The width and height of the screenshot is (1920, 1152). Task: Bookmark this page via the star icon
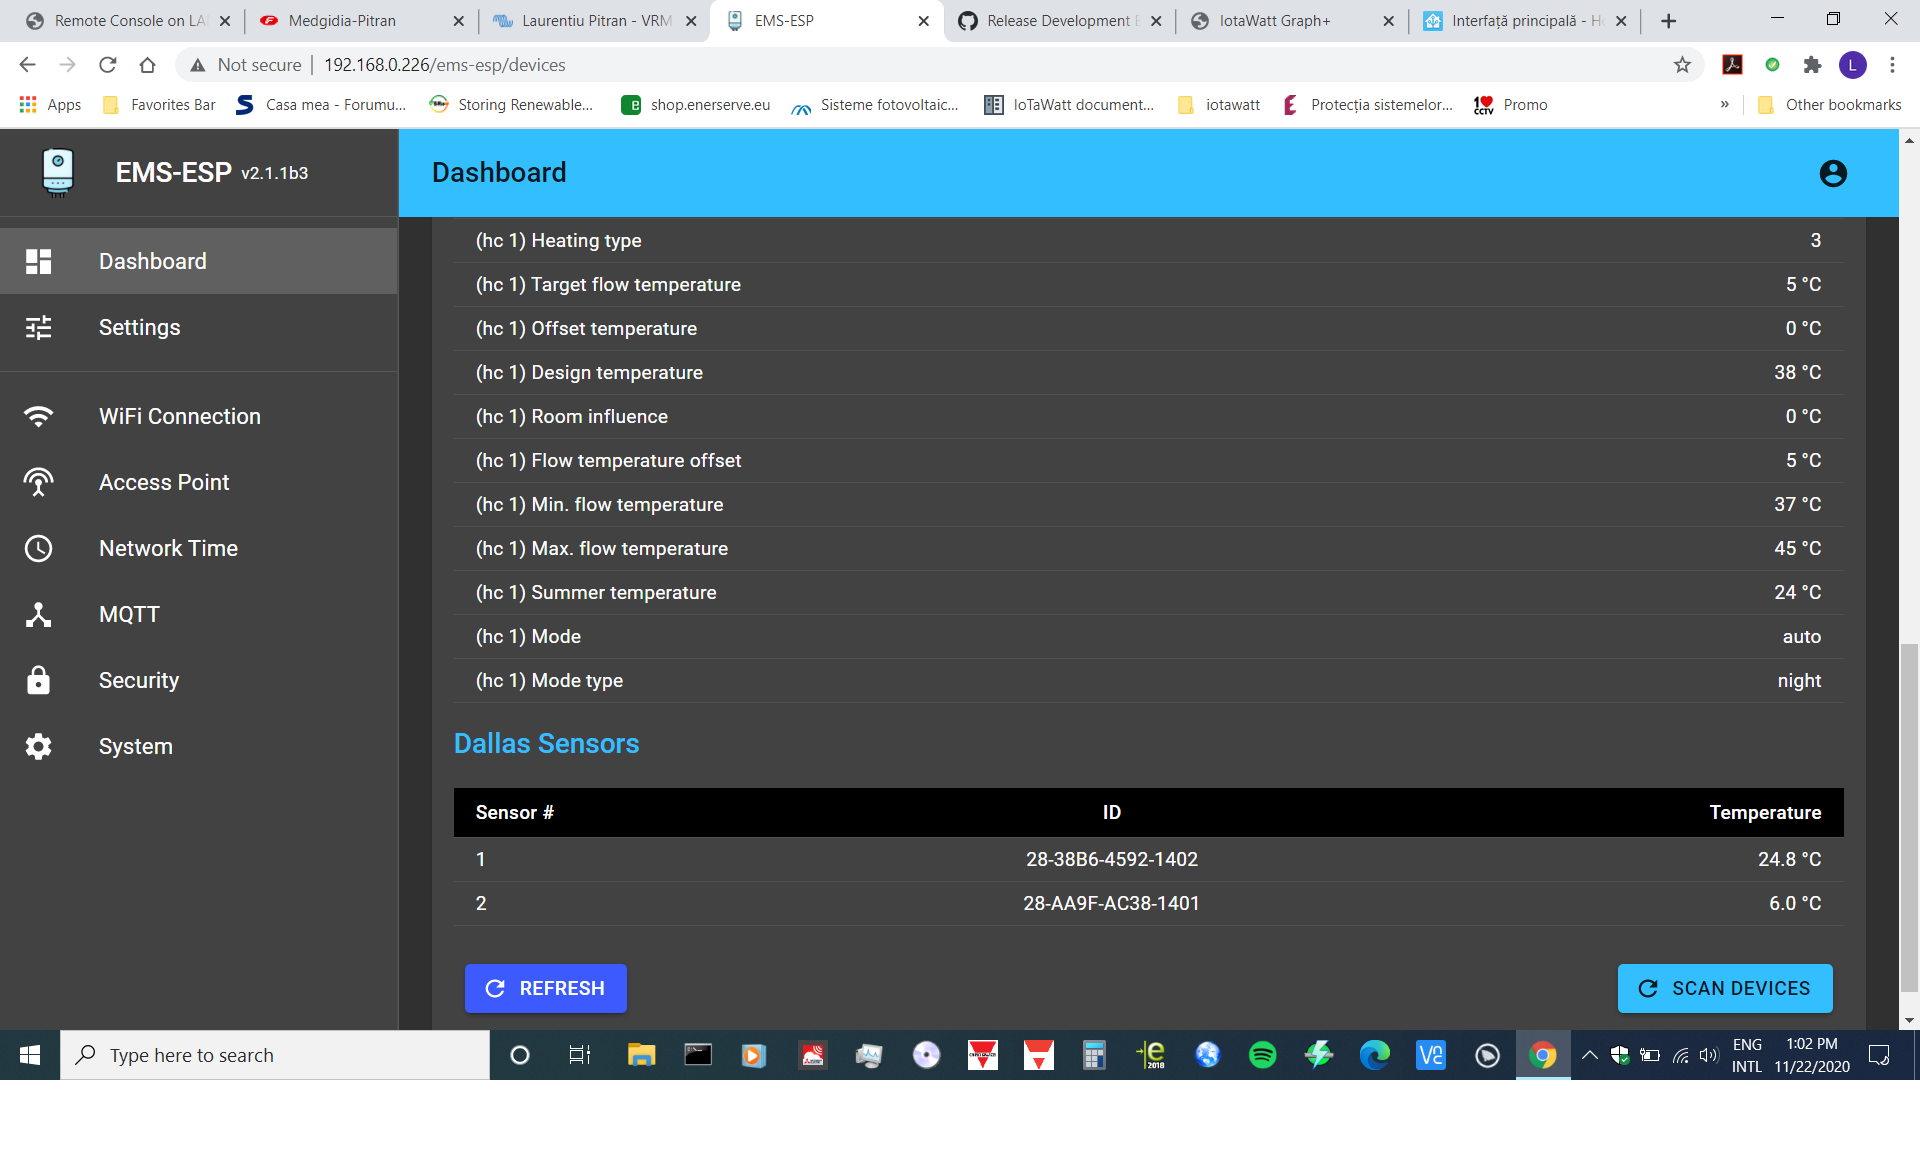coord(1683,64)
